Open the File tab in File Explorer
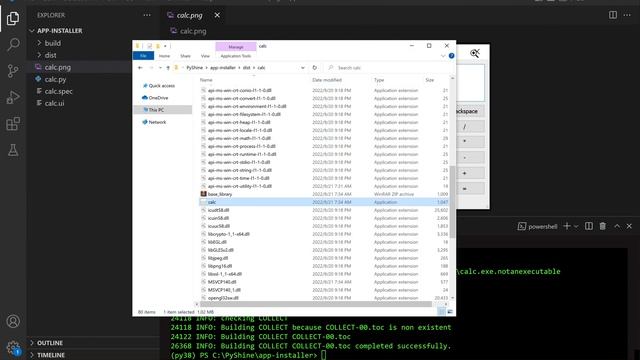The width and height of the screenshot is (640, 360). pos(143,56)
